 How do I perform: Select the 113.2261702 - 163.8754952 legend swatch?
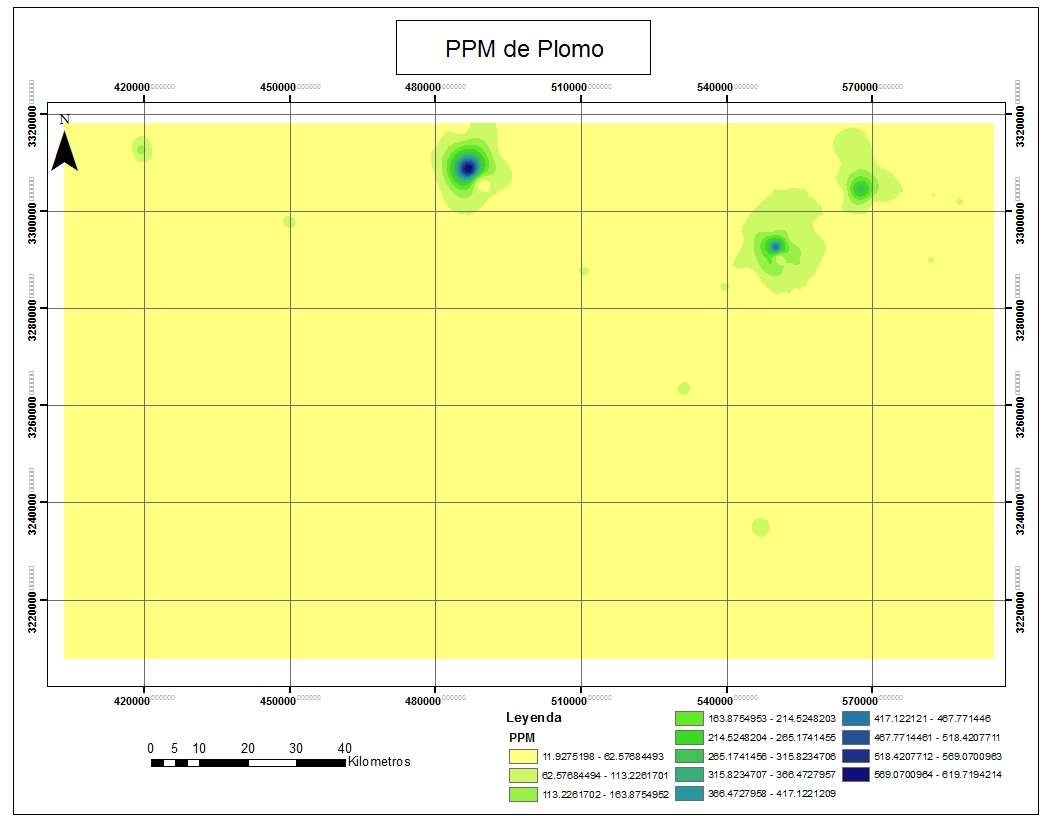[523, 794]
